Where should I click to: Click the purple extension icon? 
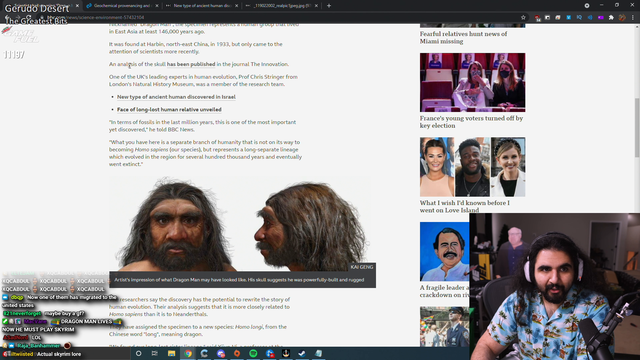pyautogui.click(x=600, y=18)
